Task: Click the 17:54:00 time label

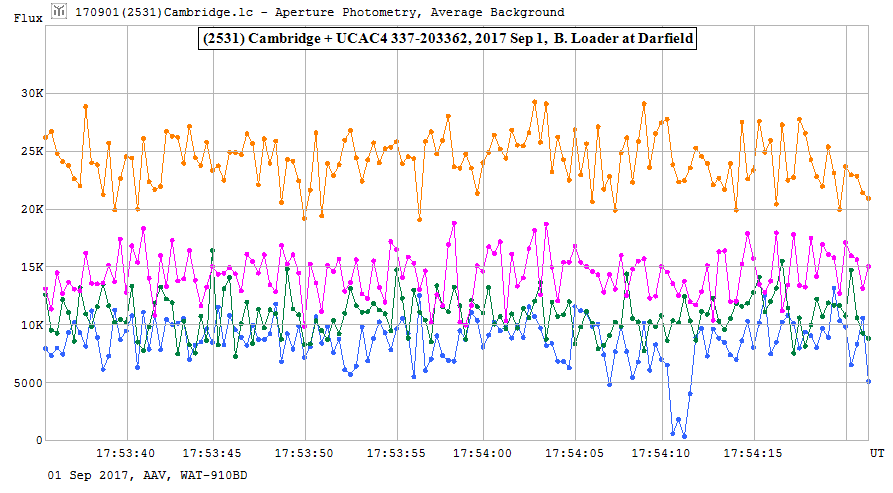Action: 482,454
